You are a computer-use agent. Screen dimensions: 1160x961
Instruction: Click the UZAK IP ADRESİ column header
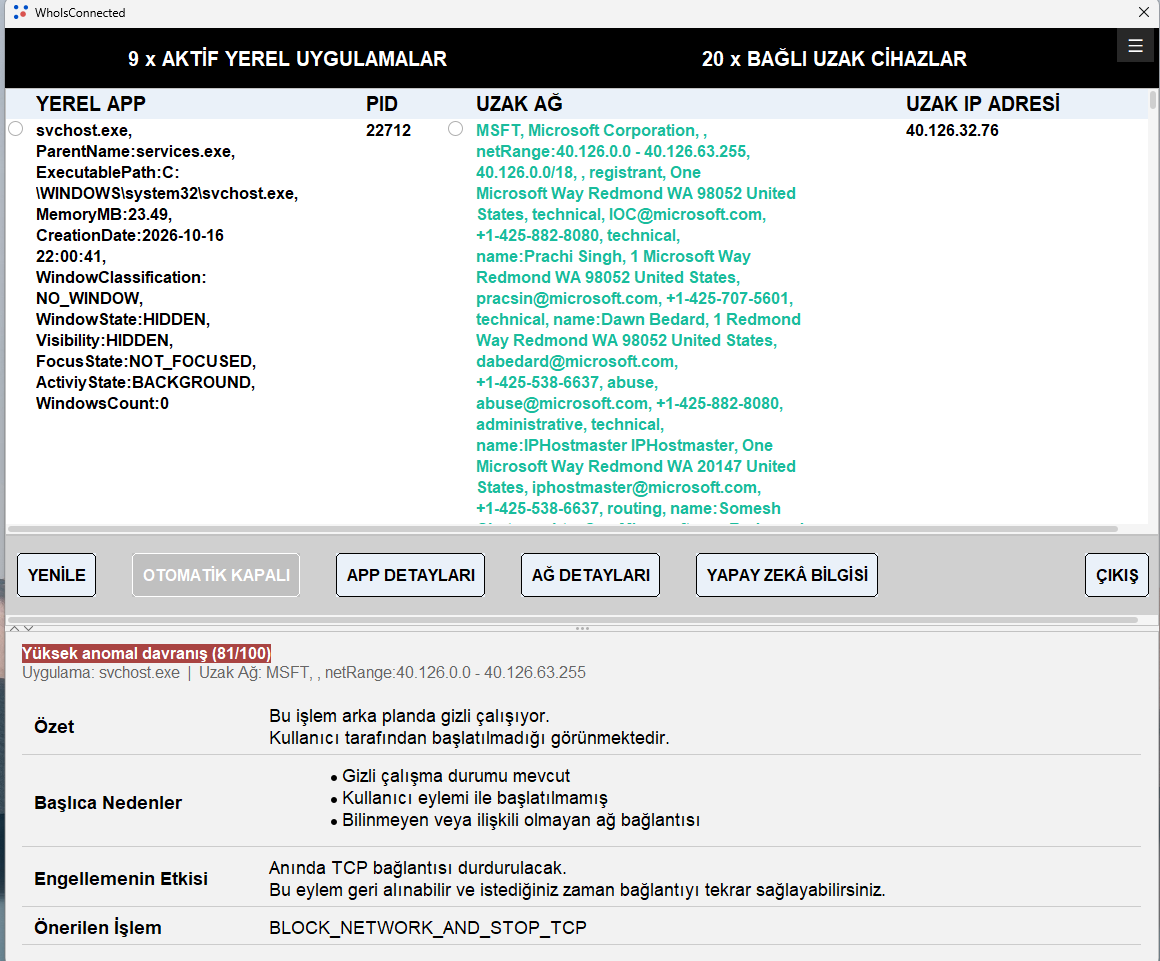(x=982, y=104)
